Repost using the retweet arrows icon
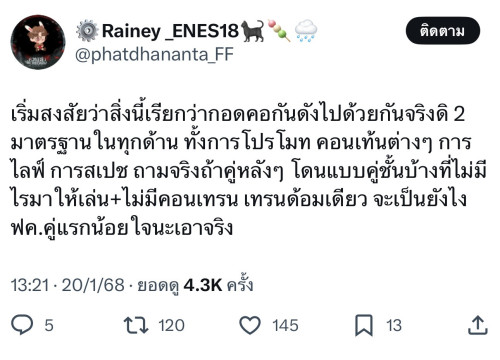 [x=136, y=325]
